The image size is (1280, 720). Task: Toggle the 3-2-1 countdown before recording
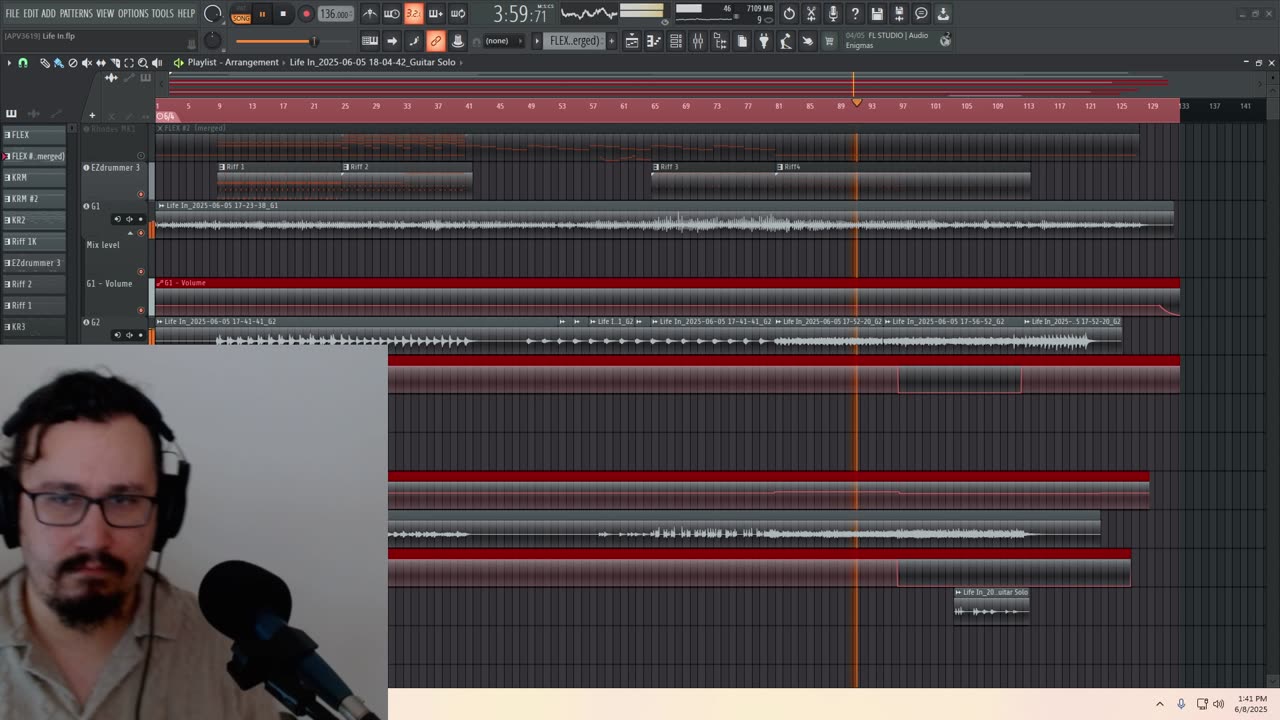click(x=413, y=14)
